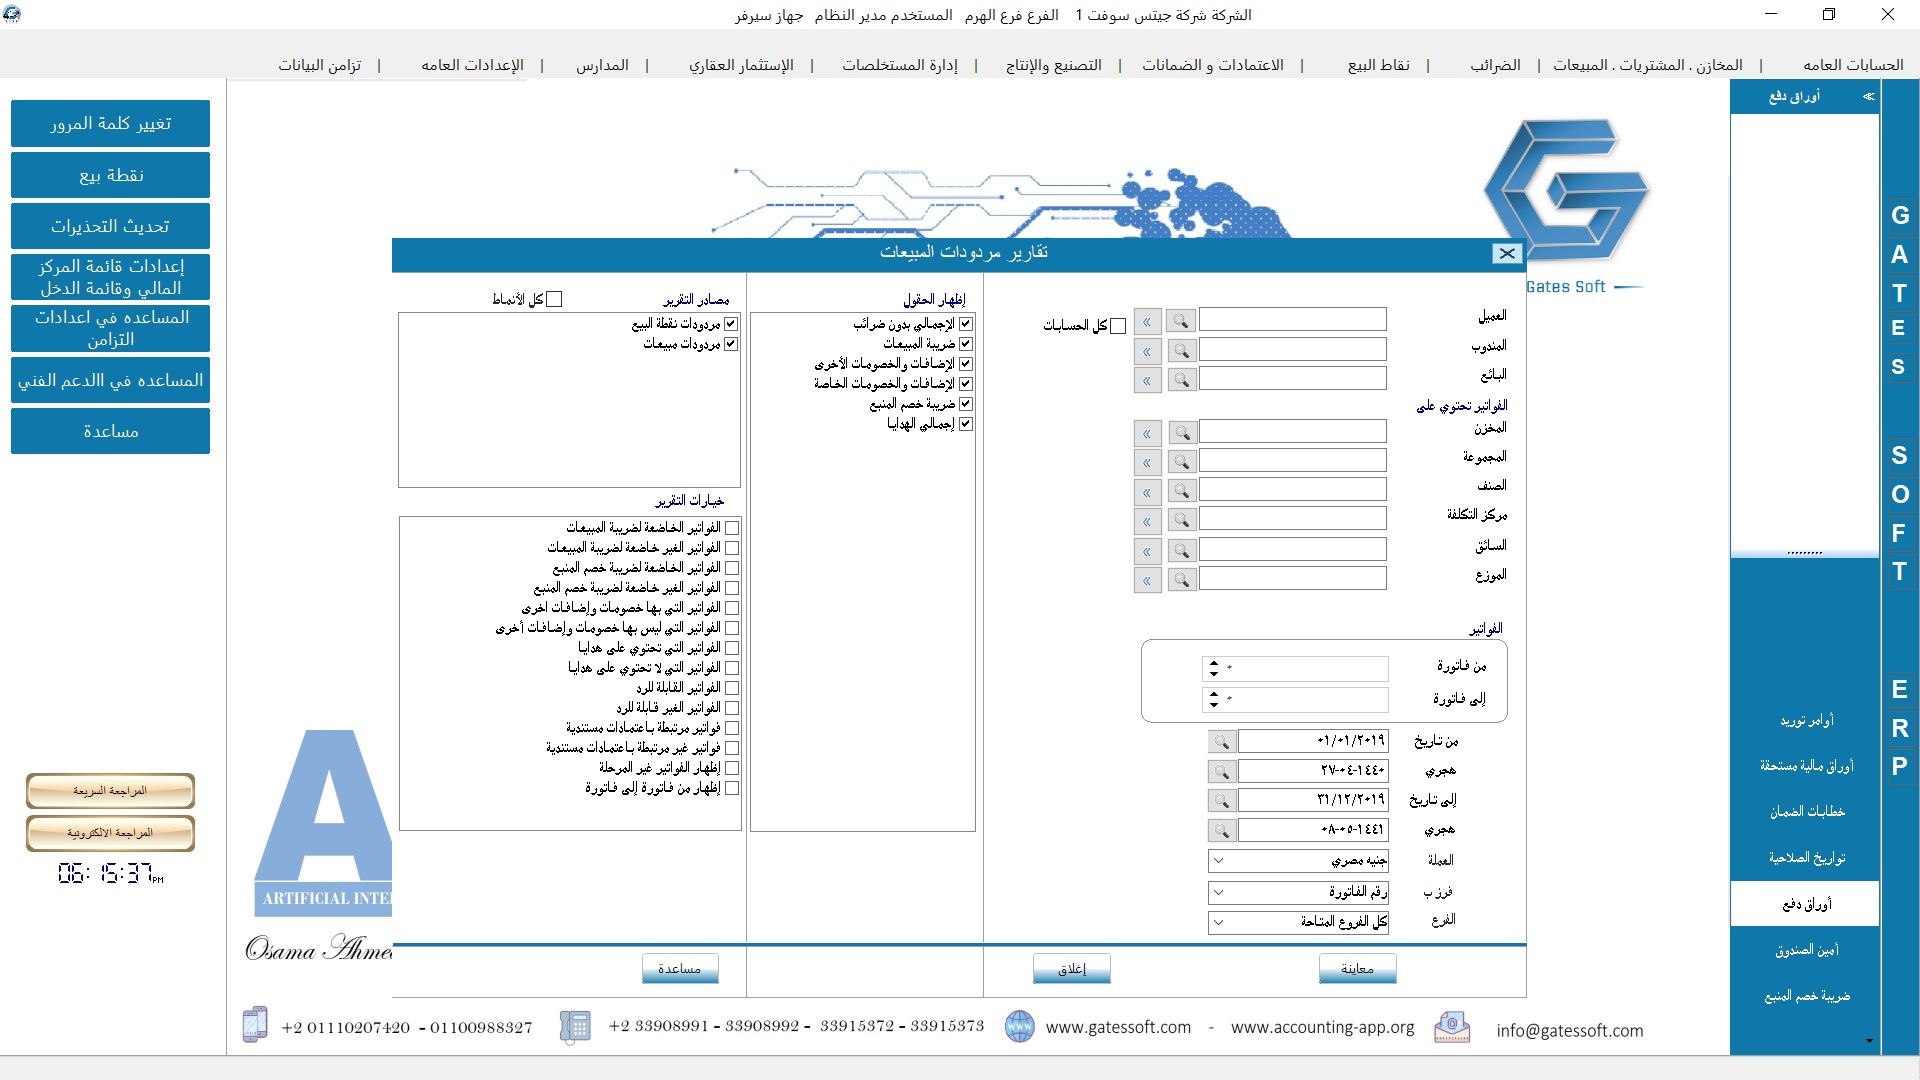1920x1080 pixels.
Task: Check the كل الحسابات checkbox
Action: coord(1118,326)
